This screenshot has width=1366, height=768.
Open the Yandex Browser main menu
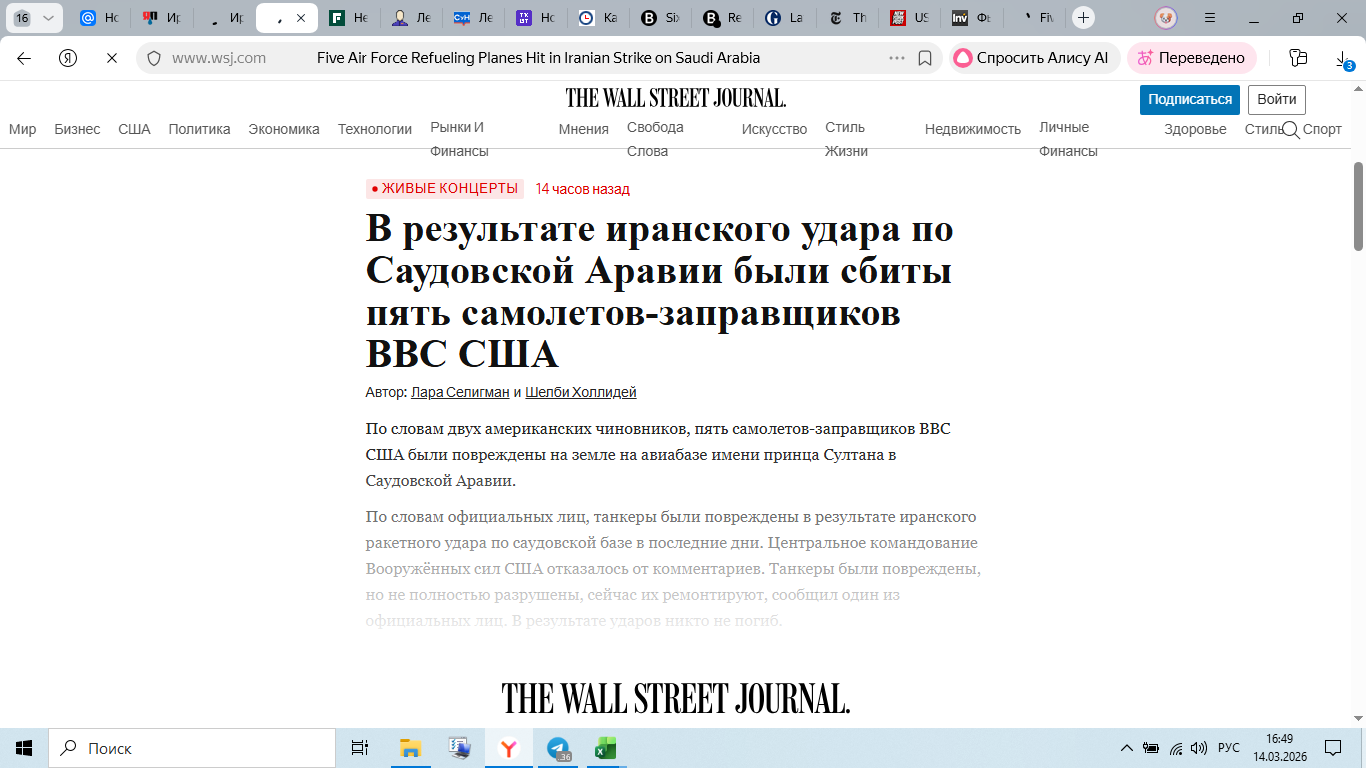coord(1210,18)
